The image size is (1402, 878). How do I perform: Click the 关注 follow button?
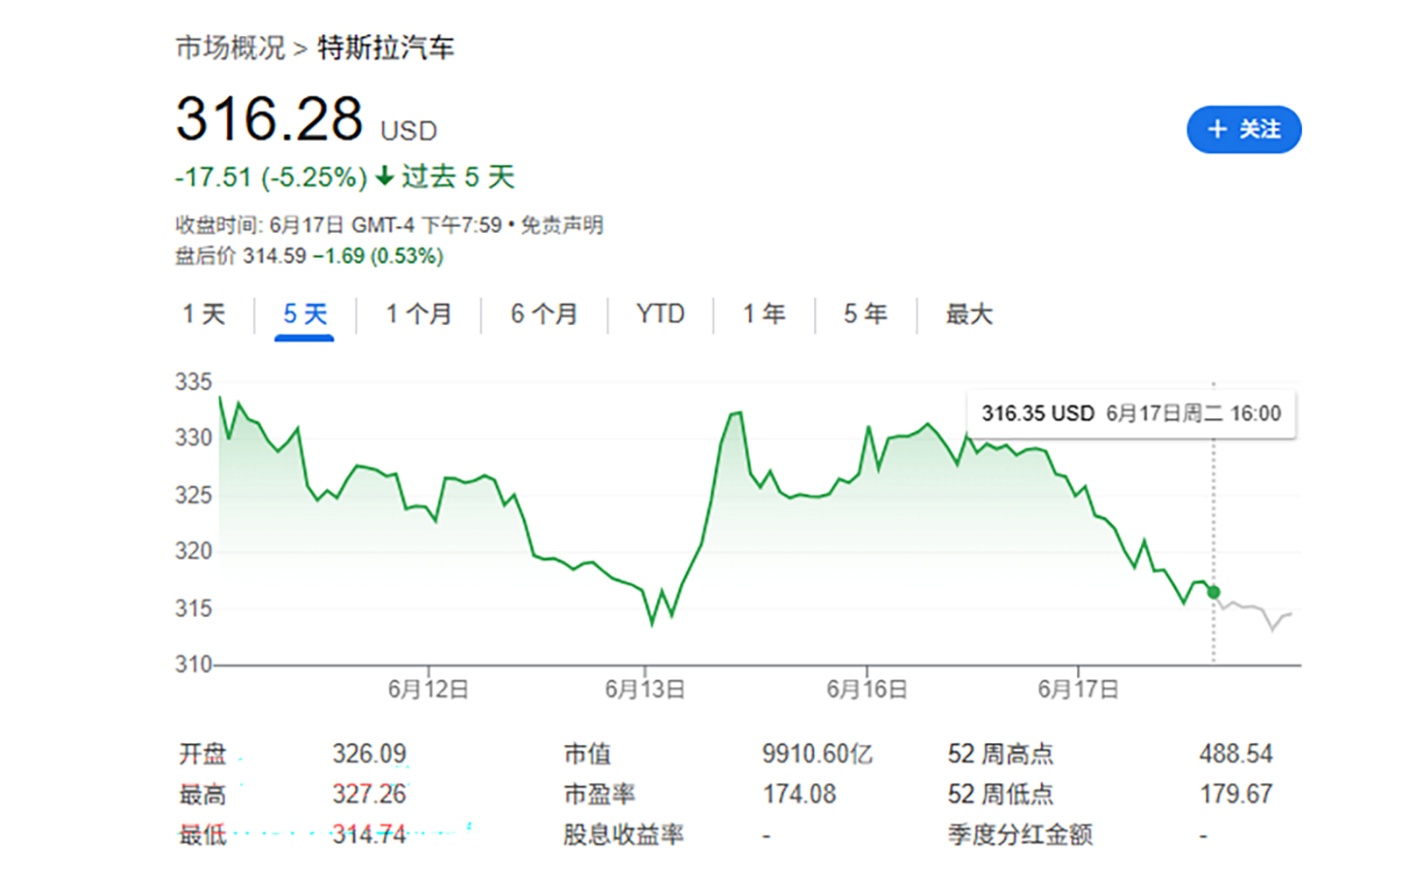(x=1243, y=130)
